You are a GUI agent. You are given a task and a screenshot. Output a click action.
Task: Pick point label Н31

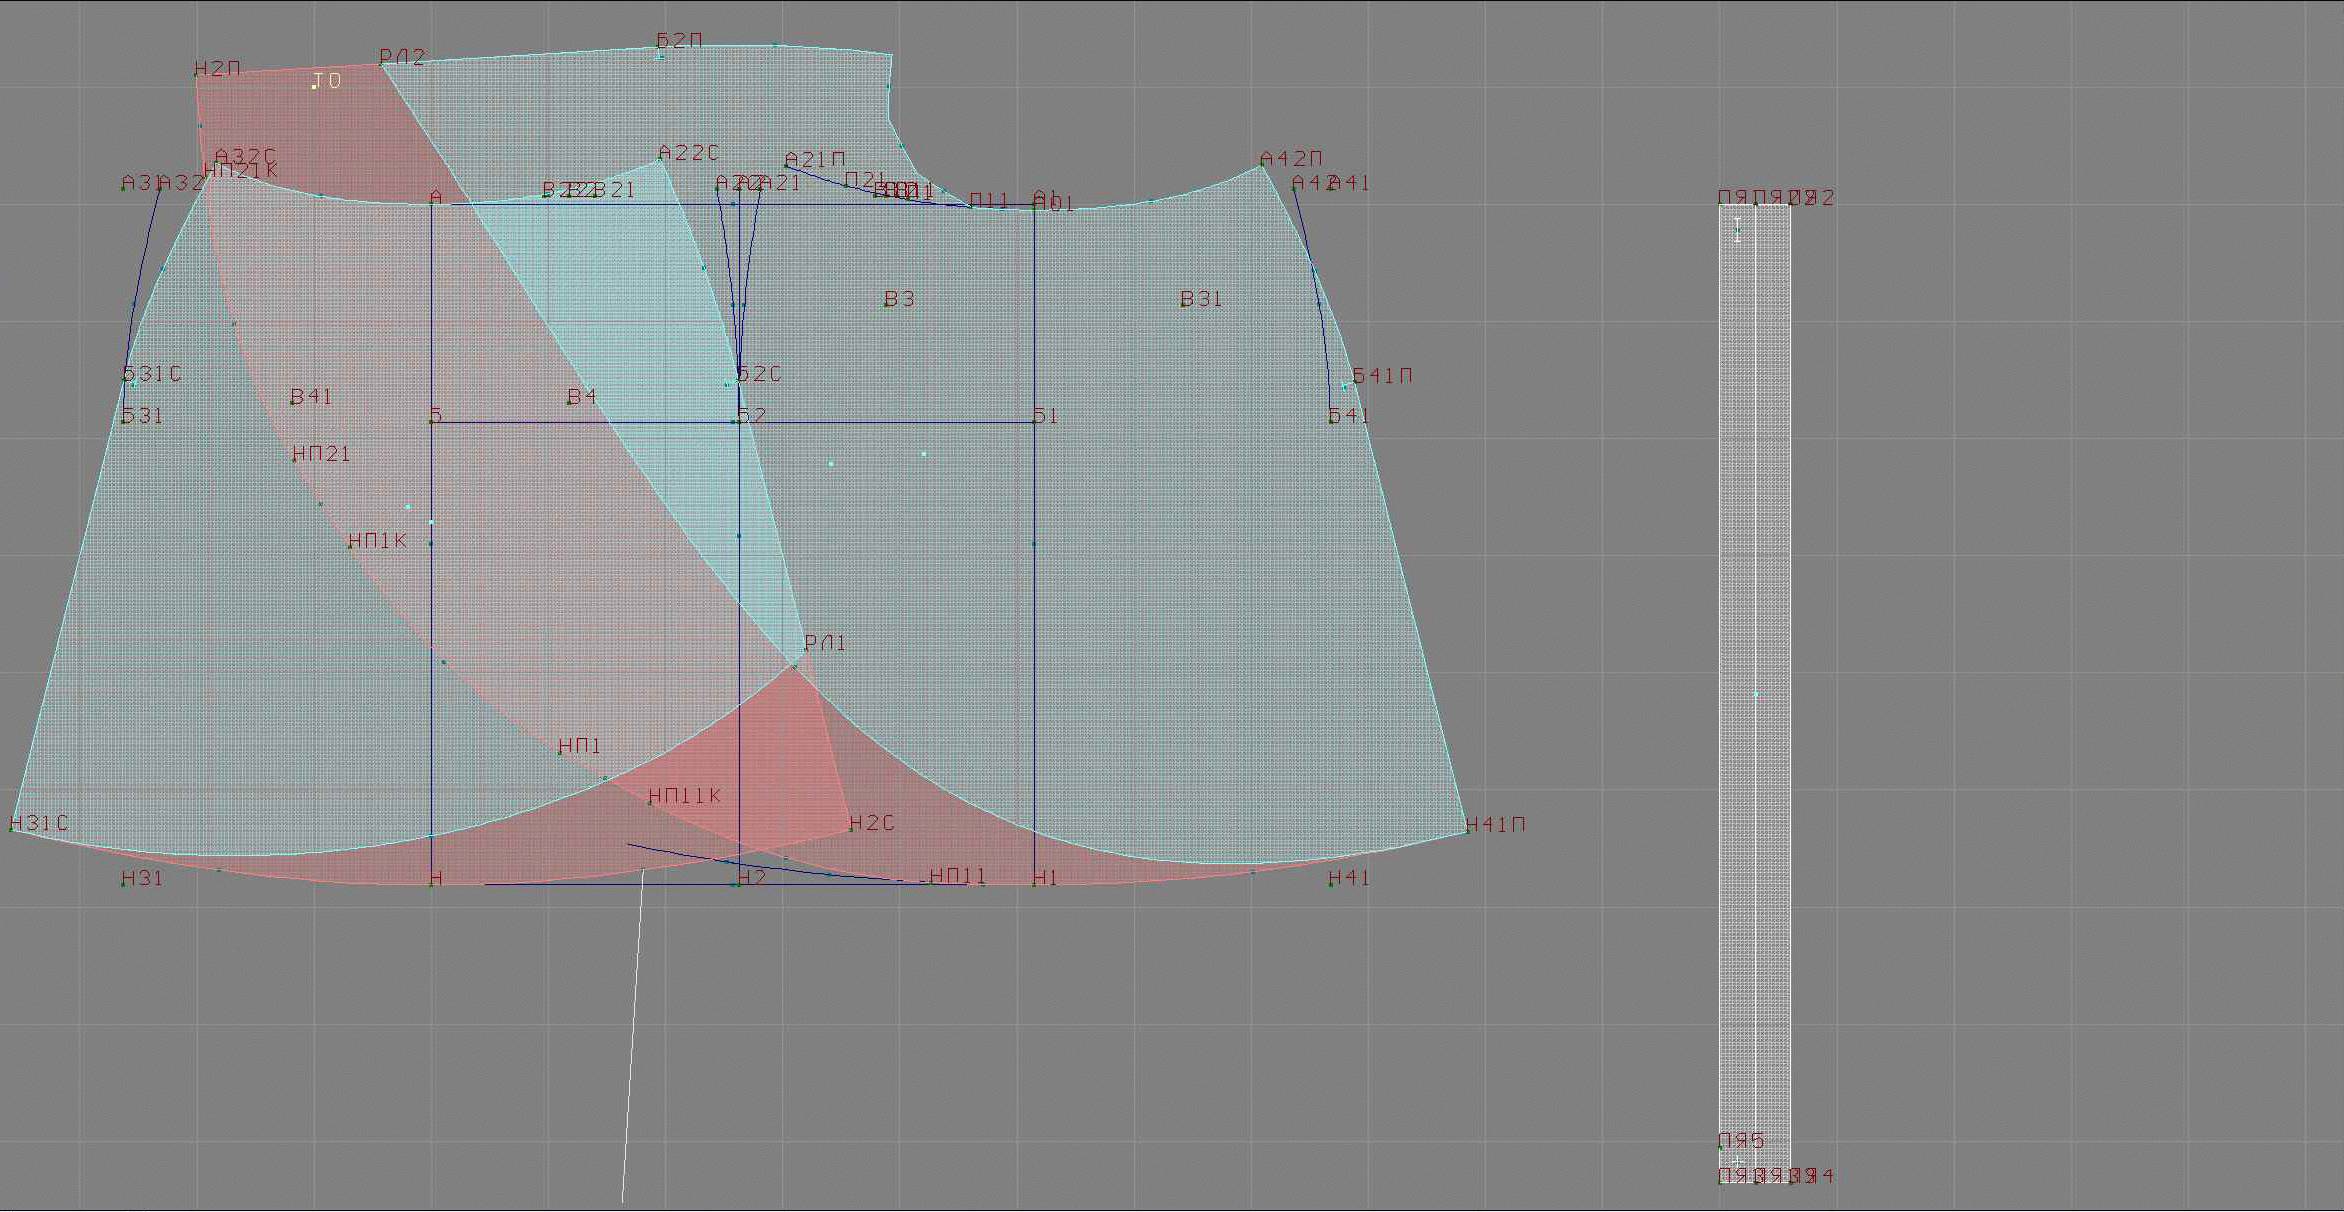click(x=142, y=878)
